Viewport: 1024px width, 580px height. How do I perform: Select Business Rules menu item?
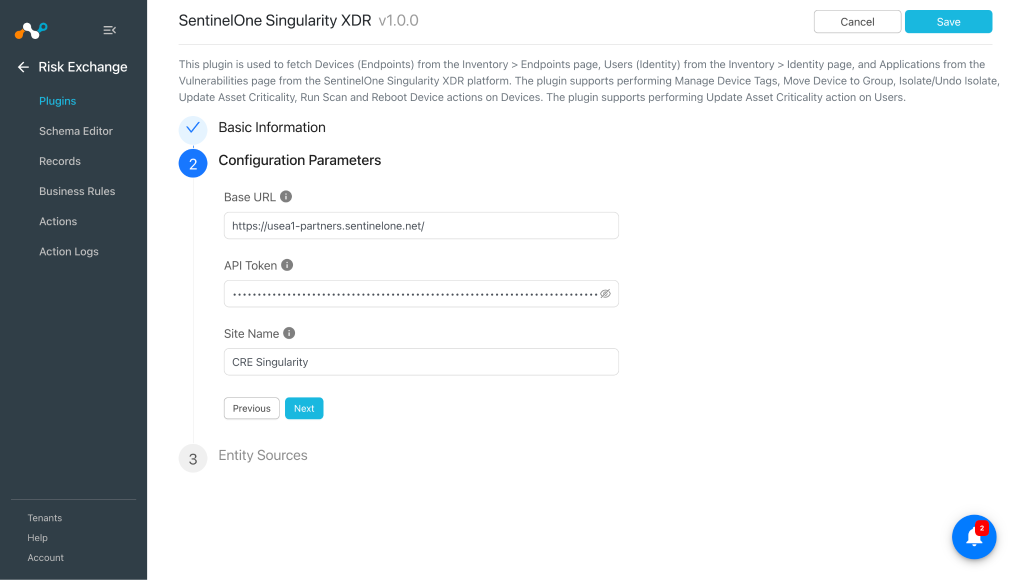[x=77, y=191]
